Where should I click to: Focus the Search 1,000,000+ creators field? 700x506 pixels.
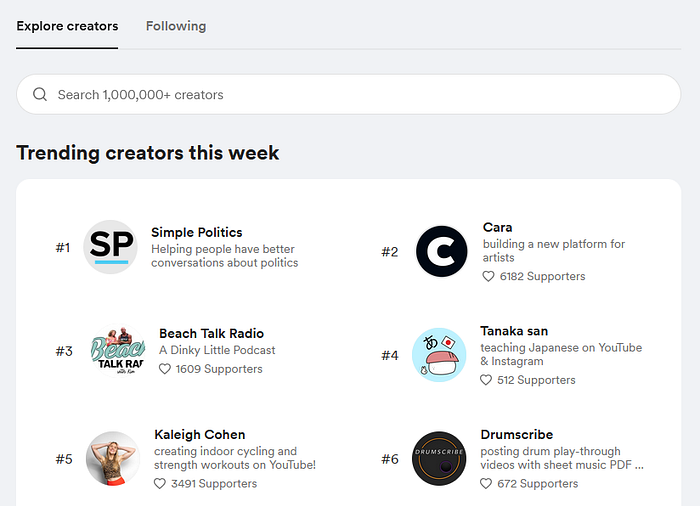tap(349, 94)
